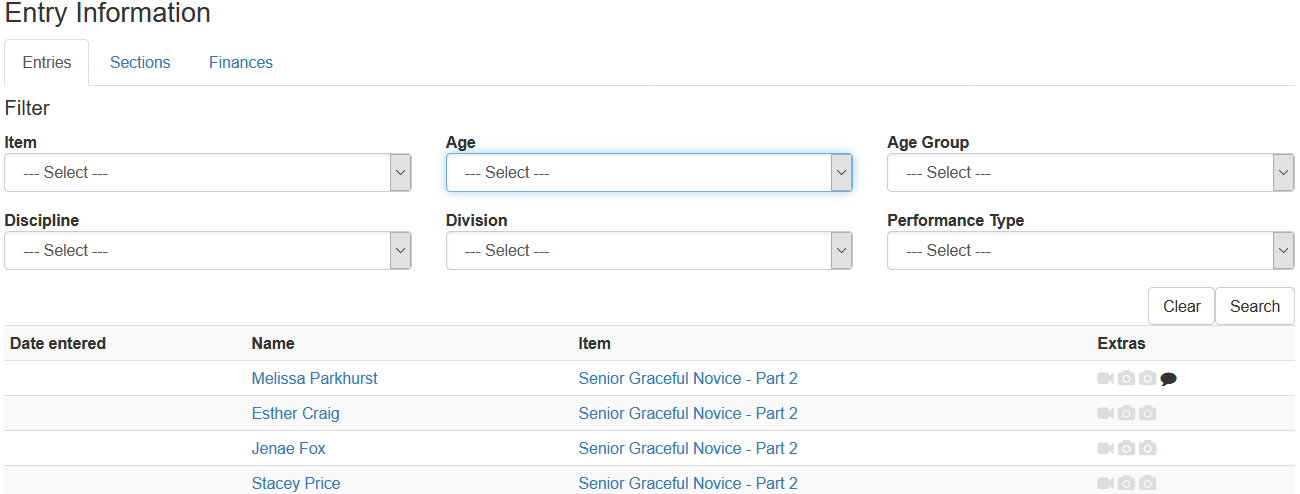Switch to the Sections tab
This screenshot has height=494, width=1300.
pyautogui.click(x=140, y=62)
